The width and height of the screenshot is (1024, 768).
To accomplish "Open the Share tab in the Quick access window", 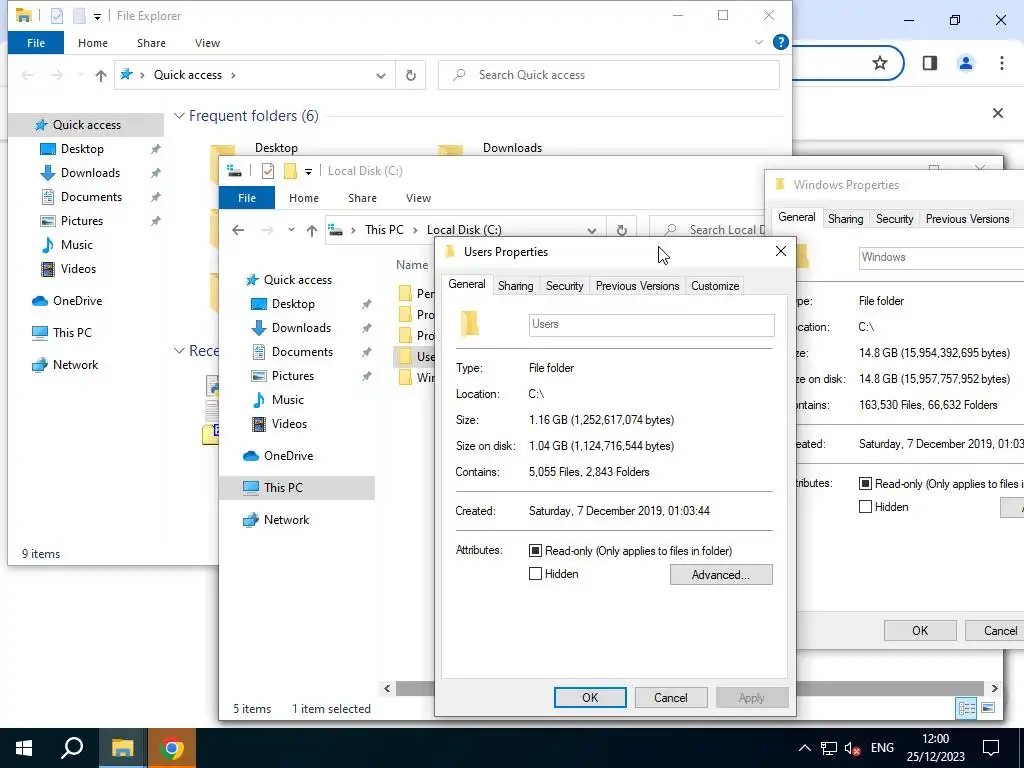I will [151, 43].
